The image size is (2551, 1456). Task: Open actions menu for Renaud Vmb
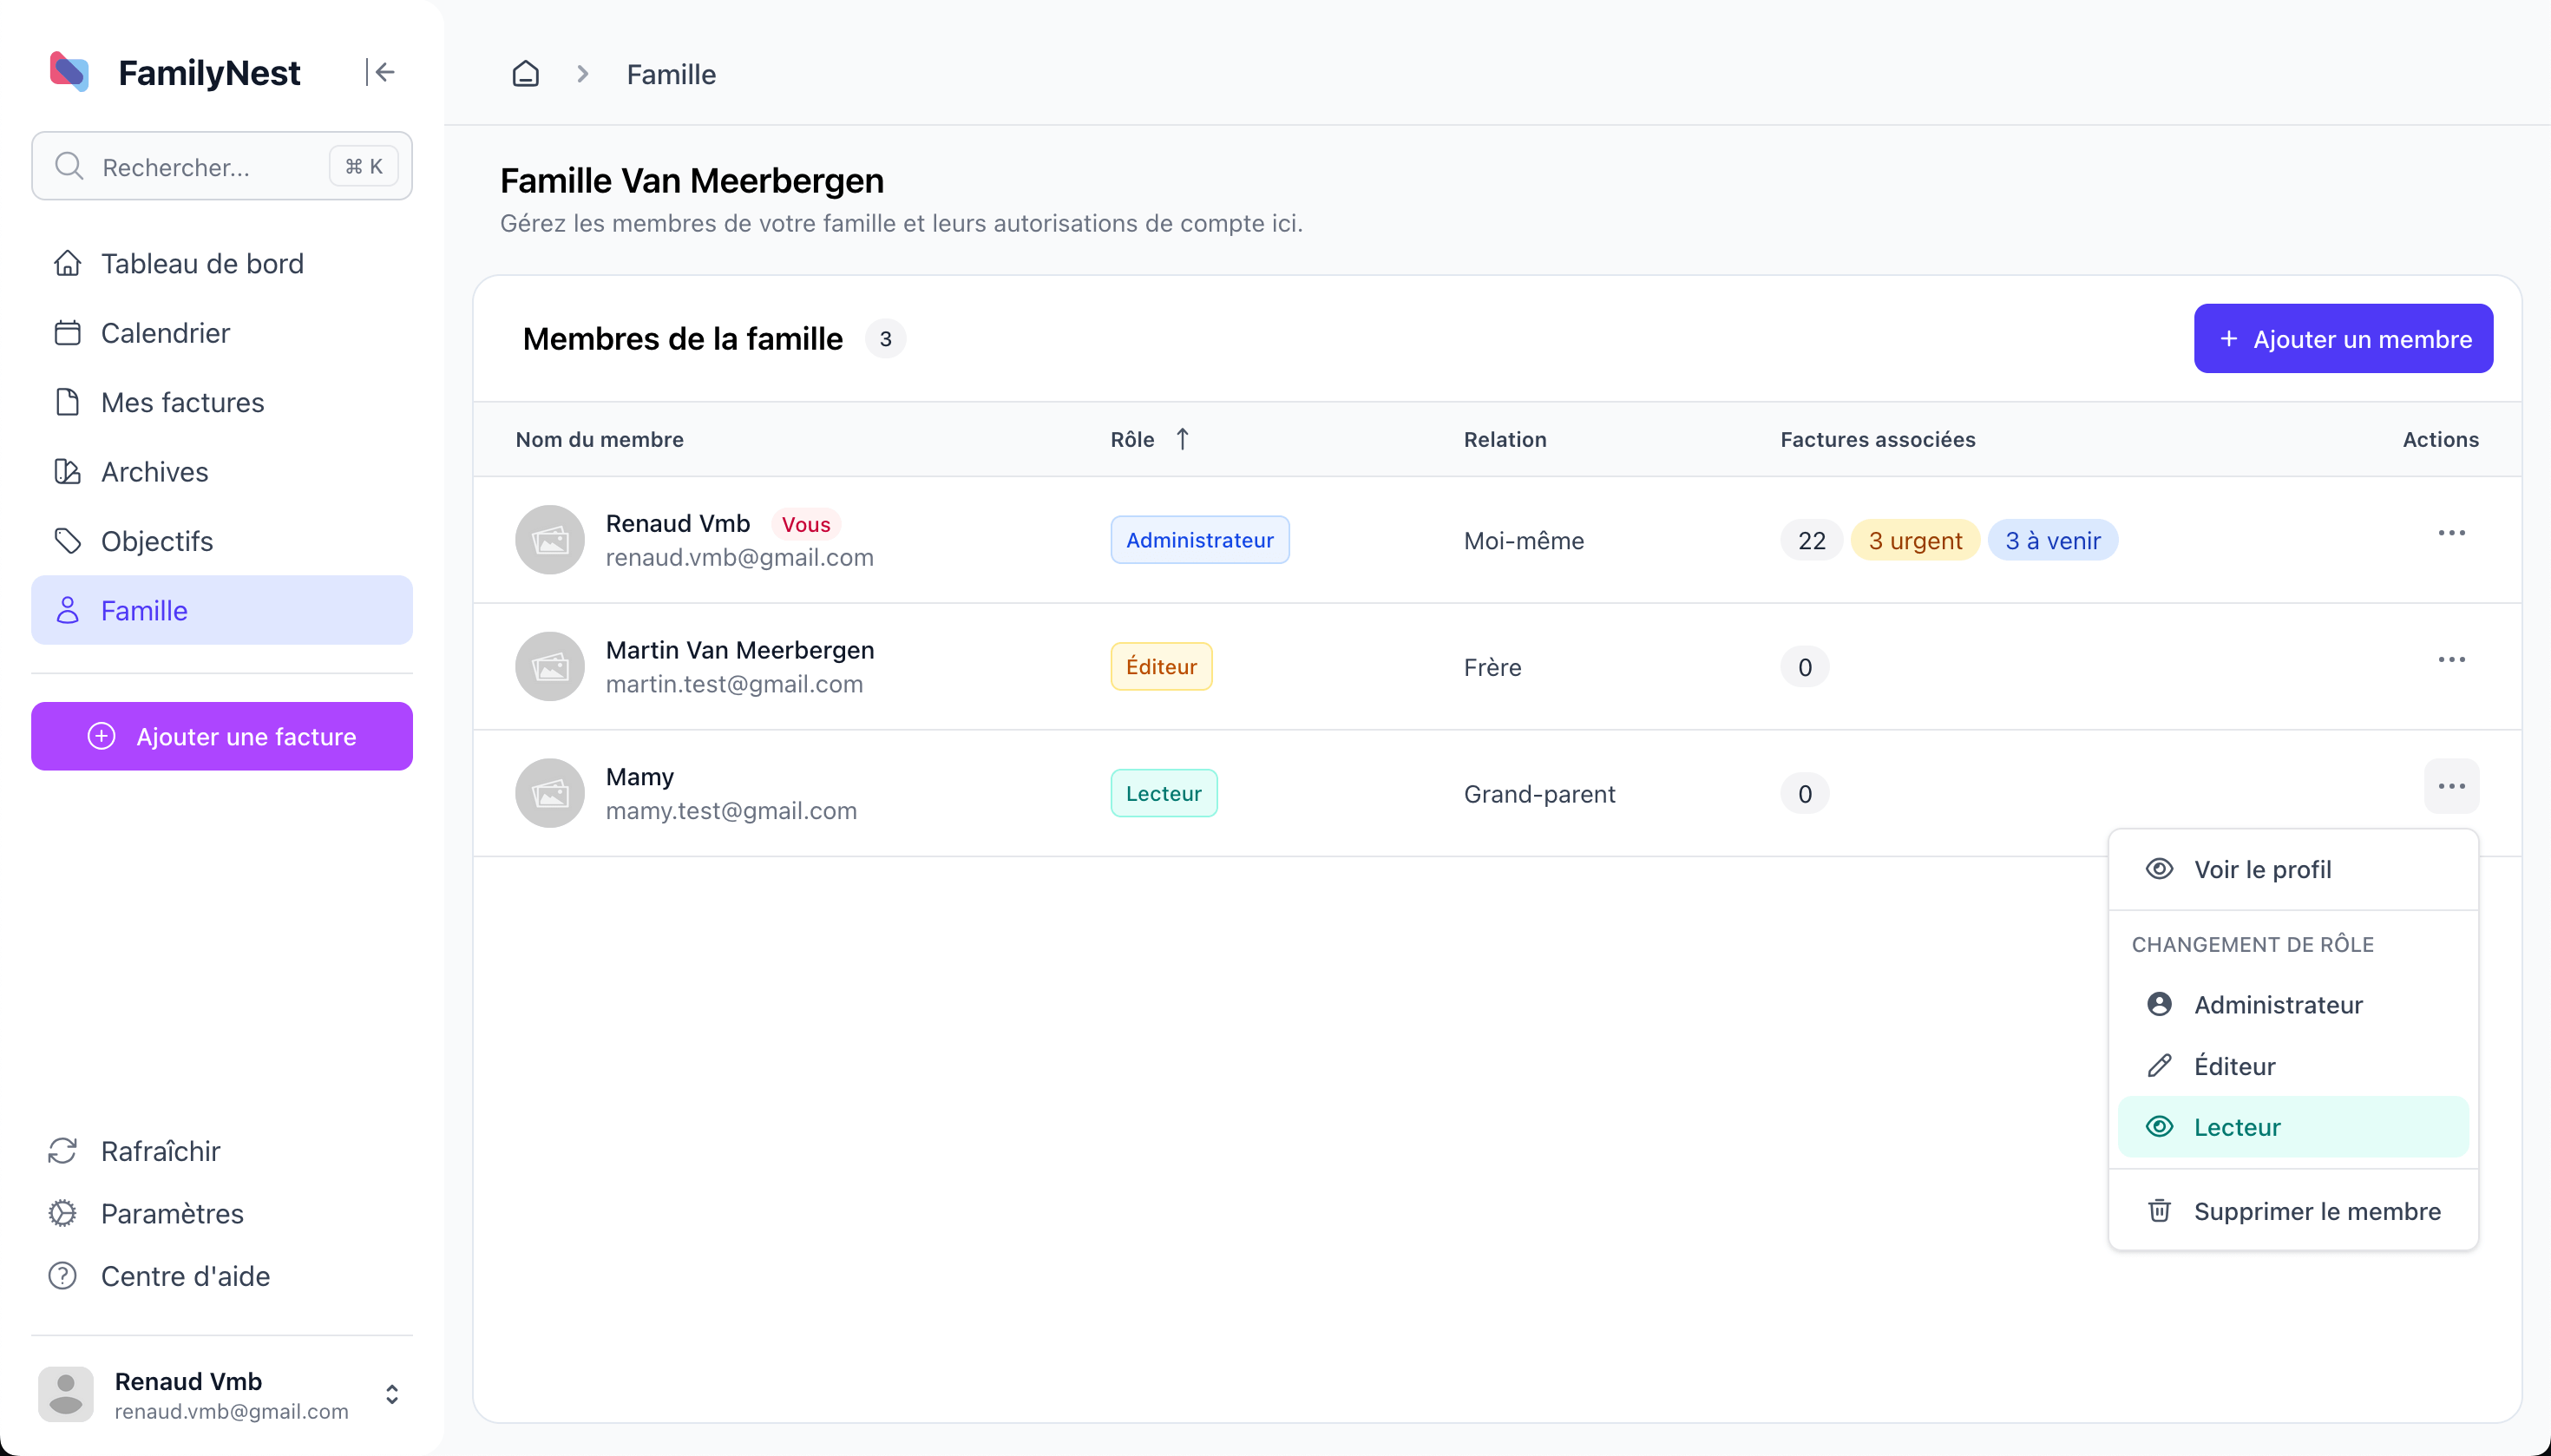(2450, 533)
